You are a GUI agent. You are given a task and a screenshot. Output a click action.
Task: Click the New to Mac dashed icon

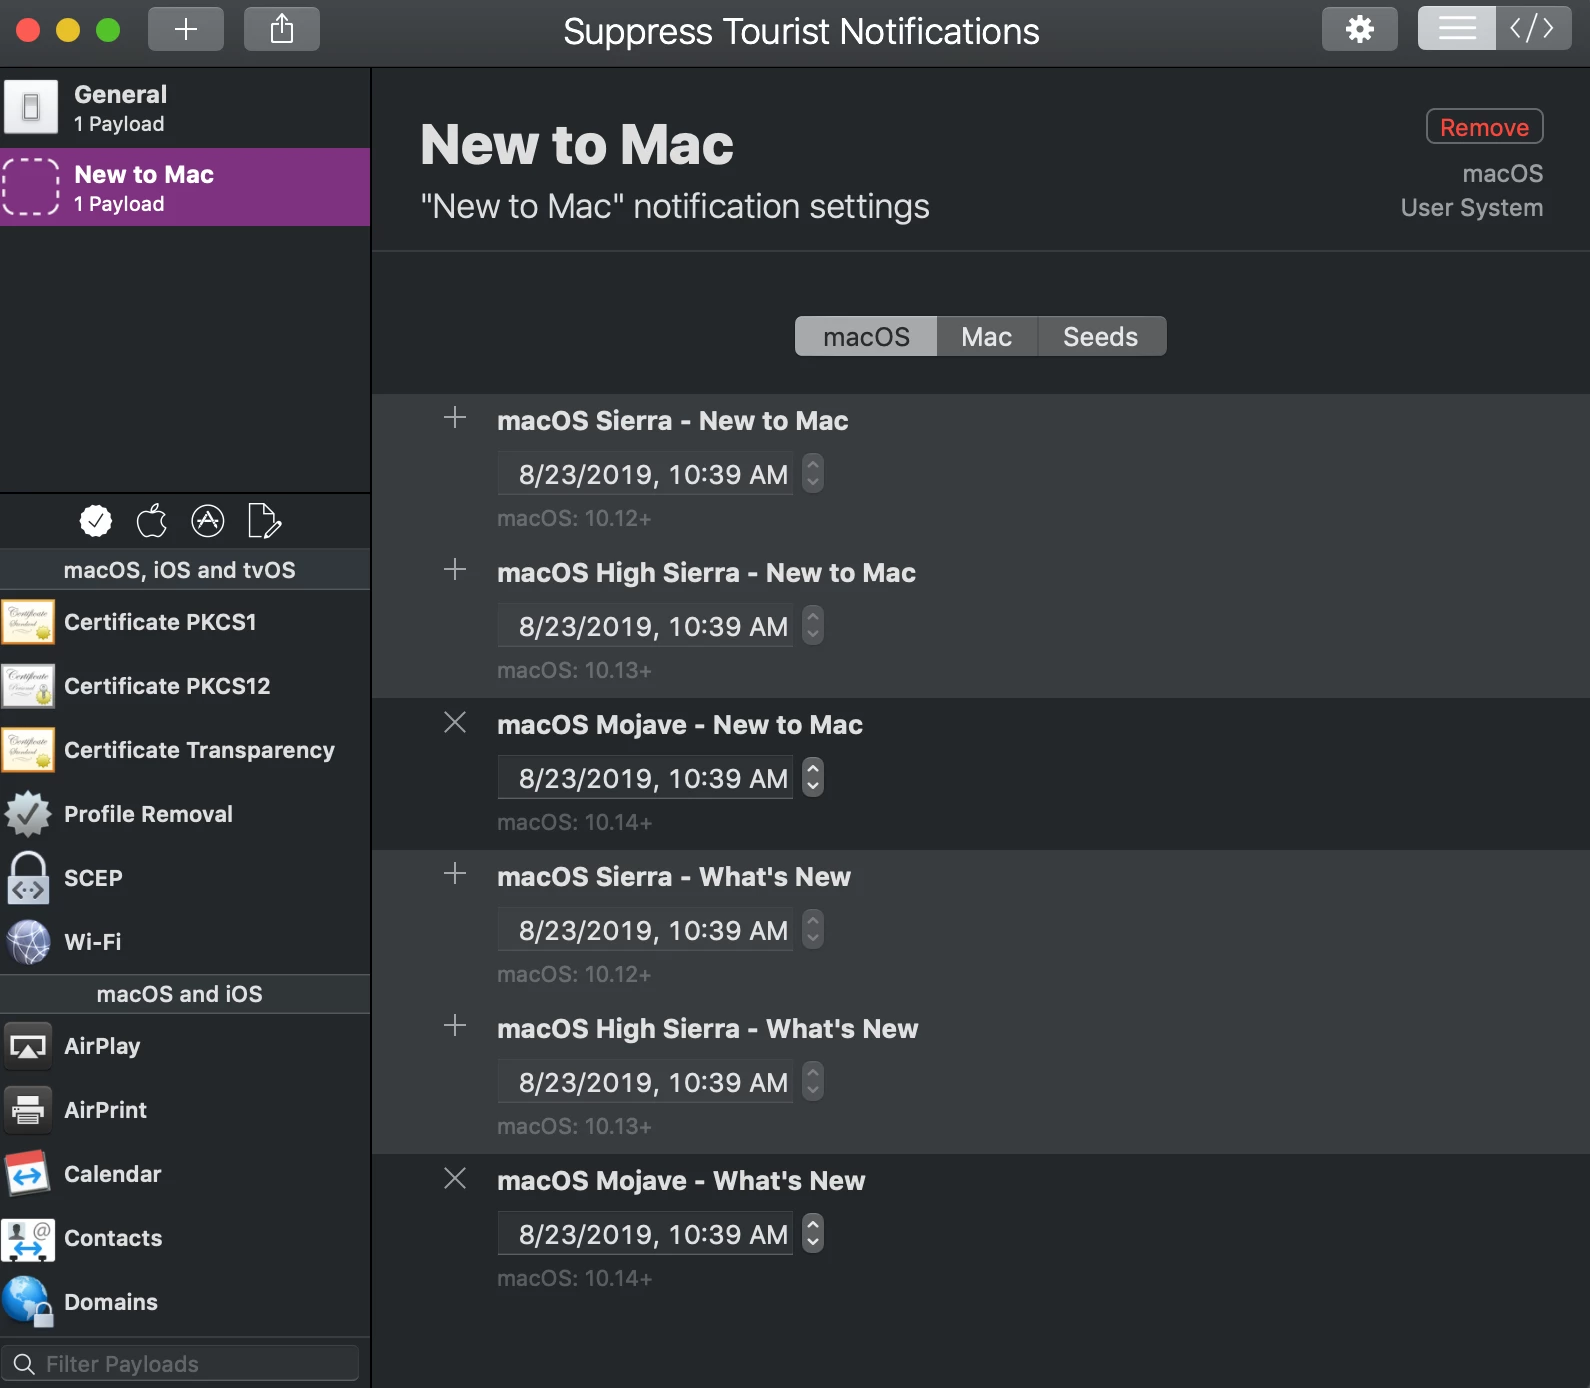pos(31,187)
